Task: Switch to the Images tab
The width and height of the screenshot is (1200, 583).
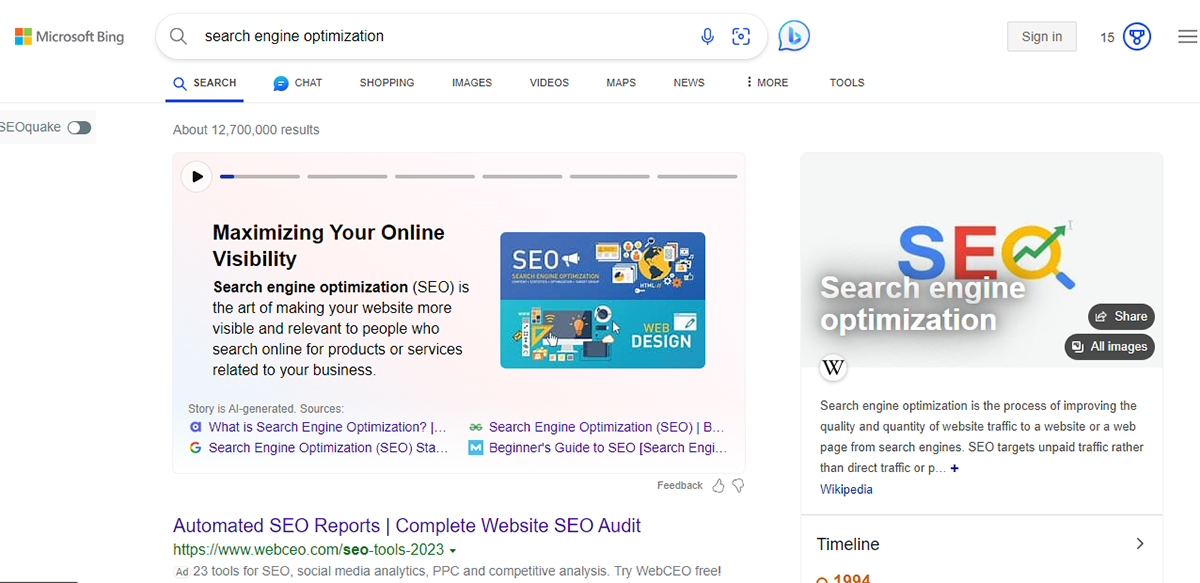Action: 472,83
